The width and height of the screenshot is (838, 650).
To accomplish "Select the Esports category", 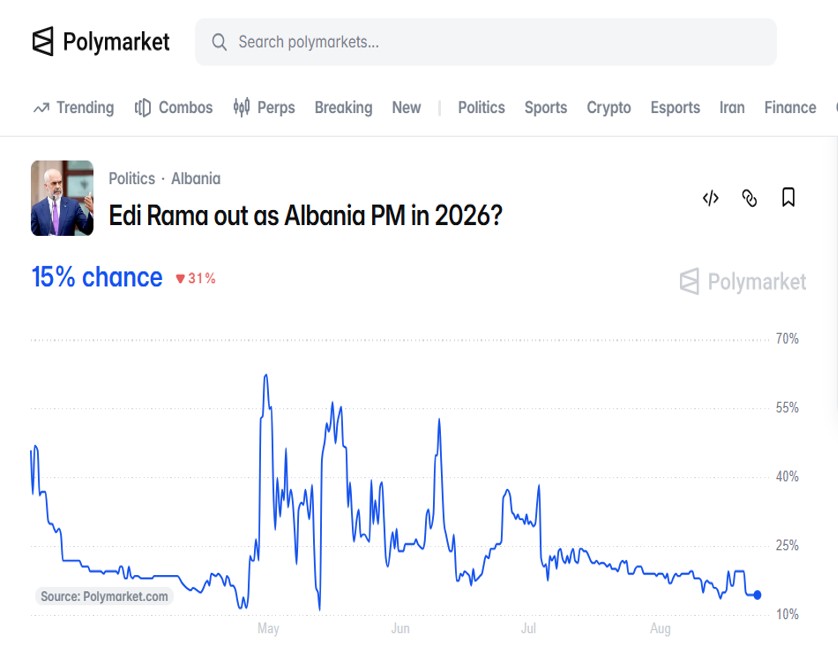I will click(675, 107).
